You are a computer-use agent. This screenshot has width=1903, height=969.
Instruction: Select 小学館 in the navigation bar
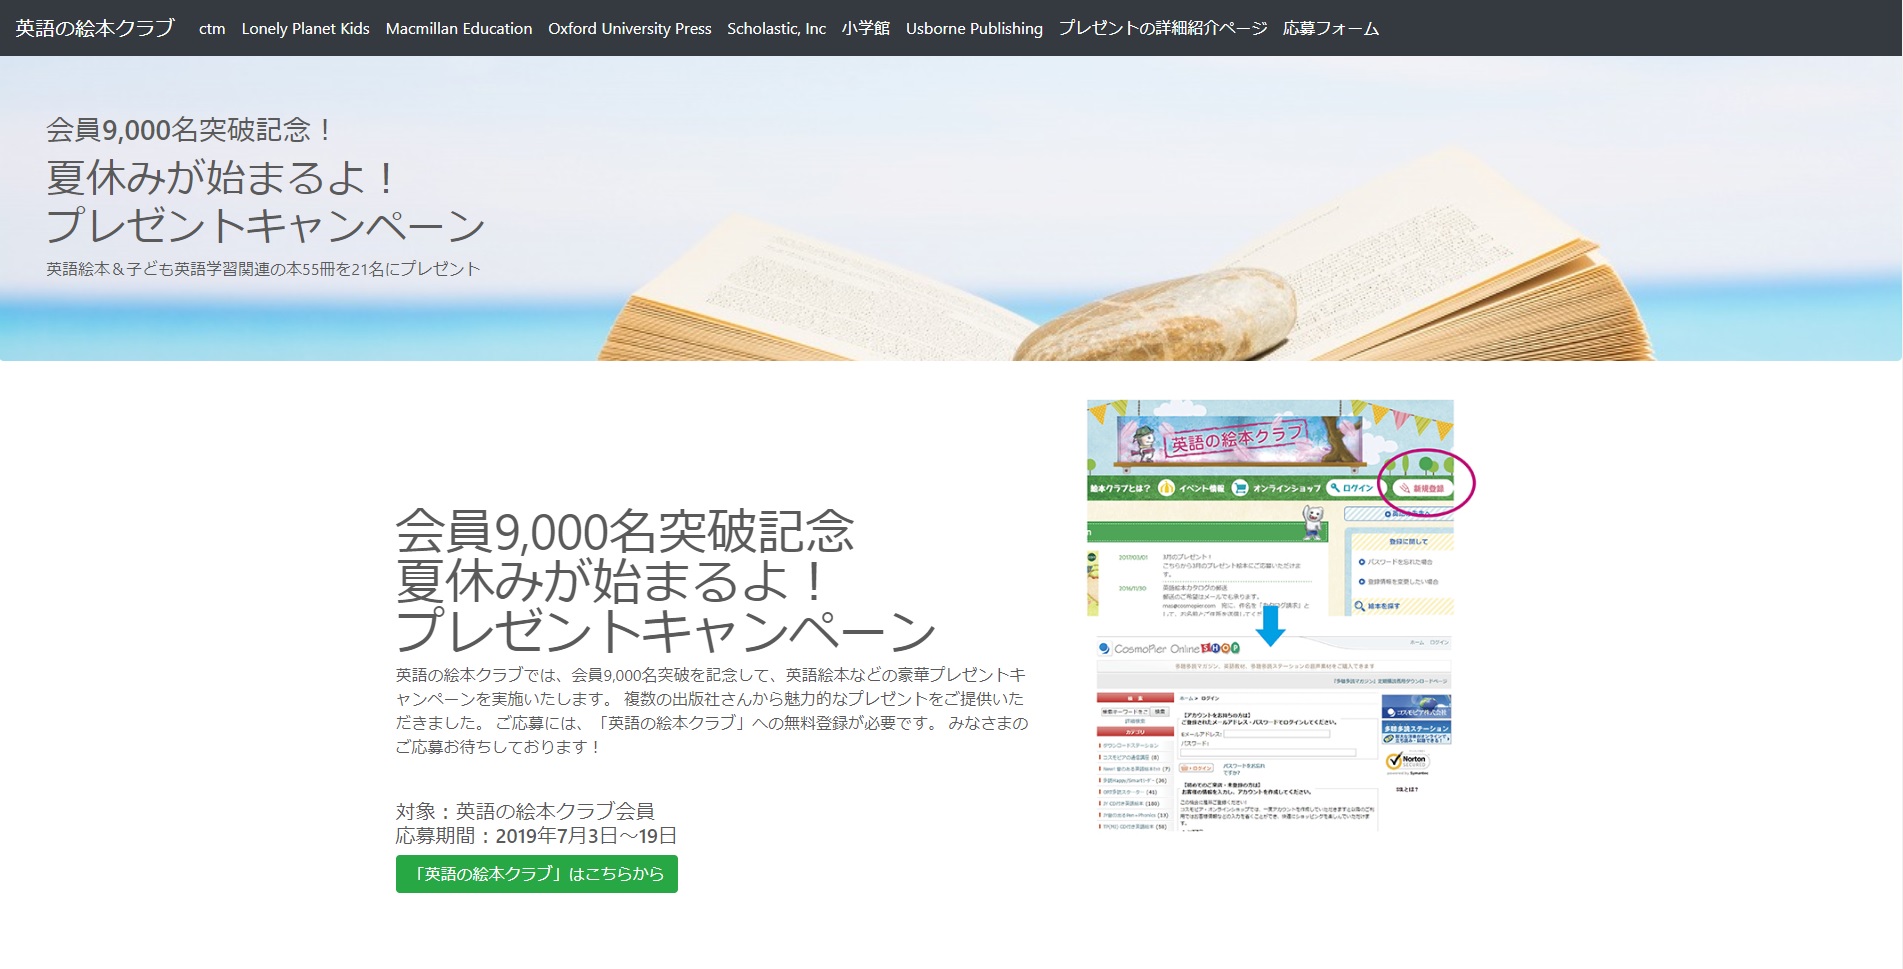tap(866, 28)
